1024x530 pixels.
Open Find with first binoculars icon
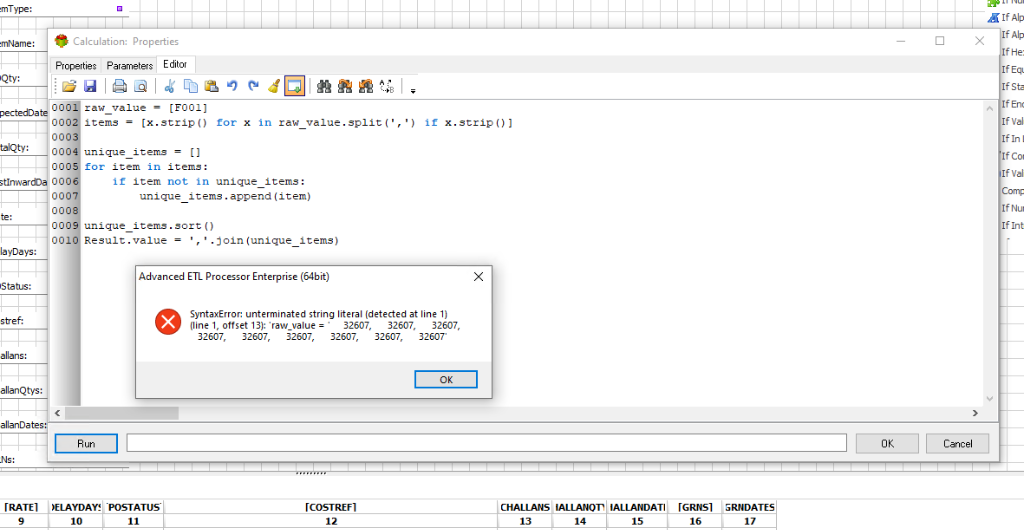point(324,86)
